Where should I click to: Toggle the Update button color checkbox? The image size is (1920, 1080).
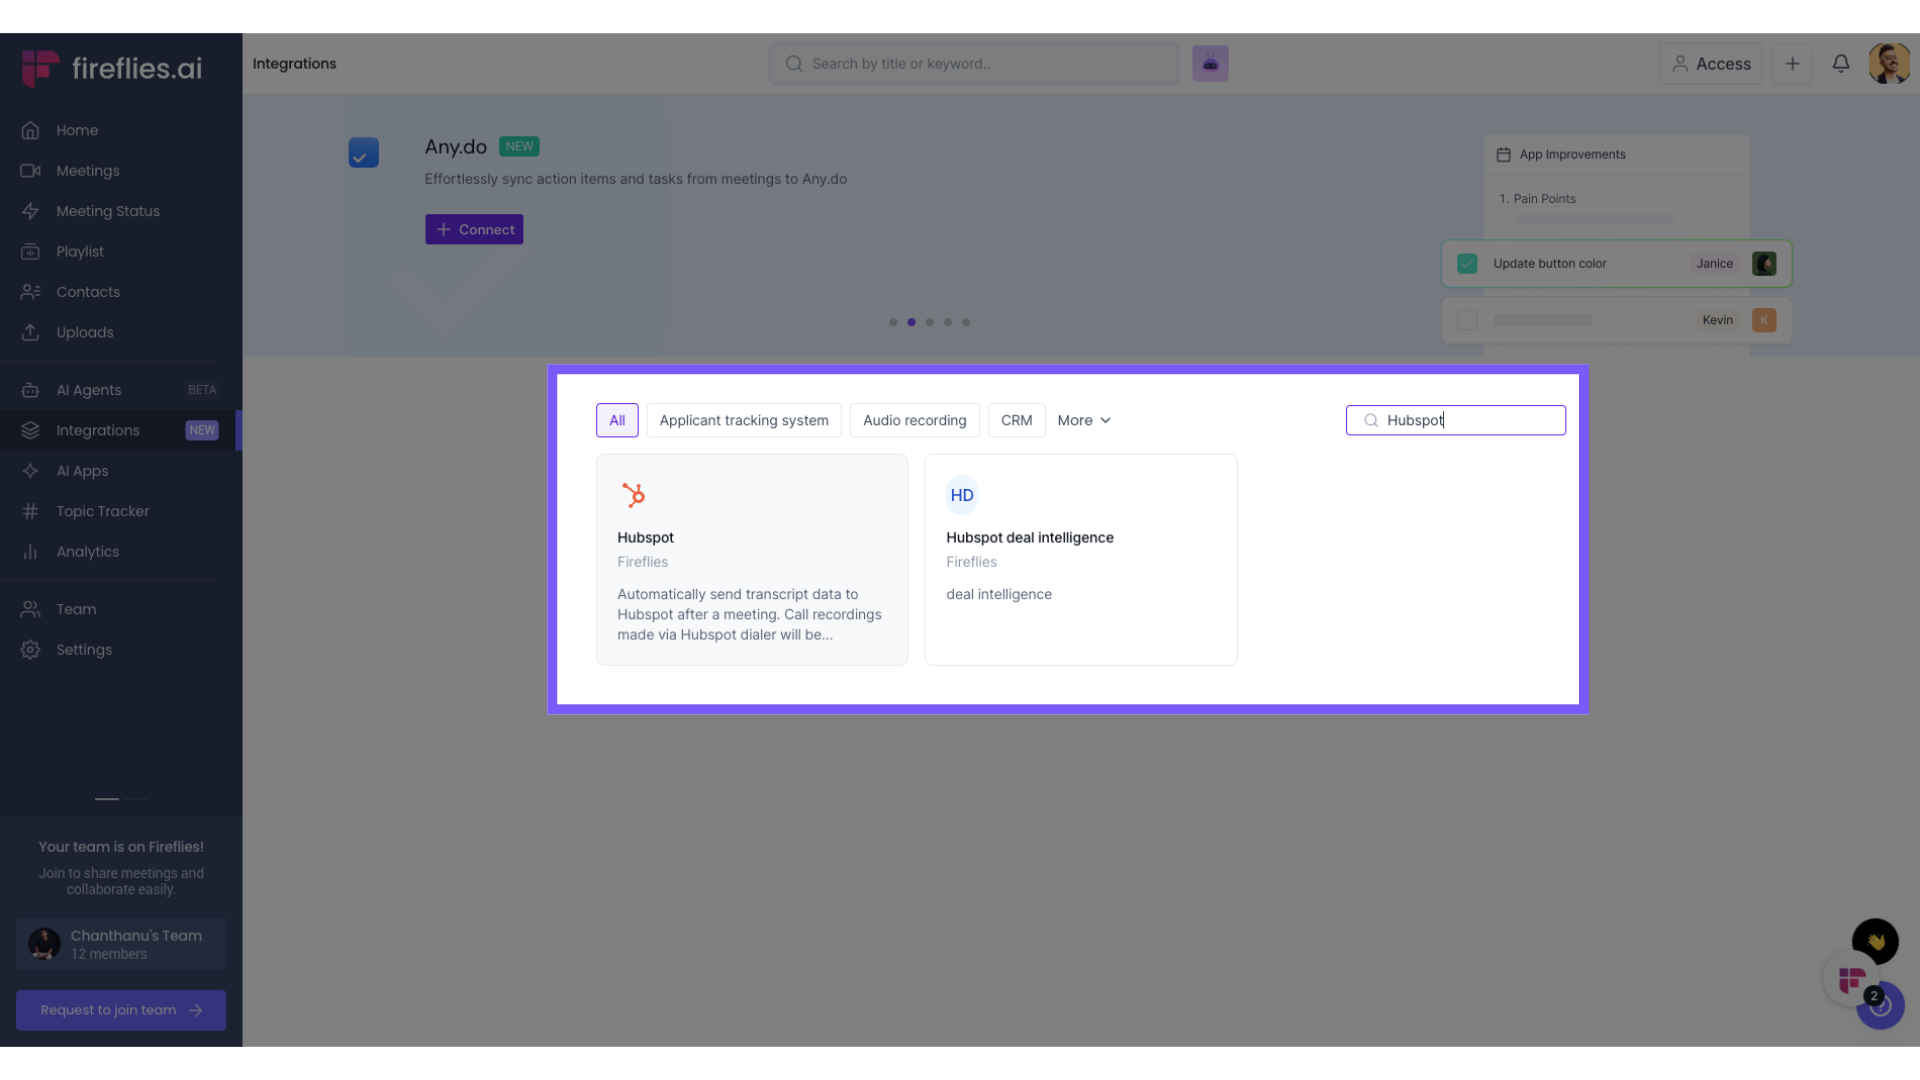[1467, 264]
